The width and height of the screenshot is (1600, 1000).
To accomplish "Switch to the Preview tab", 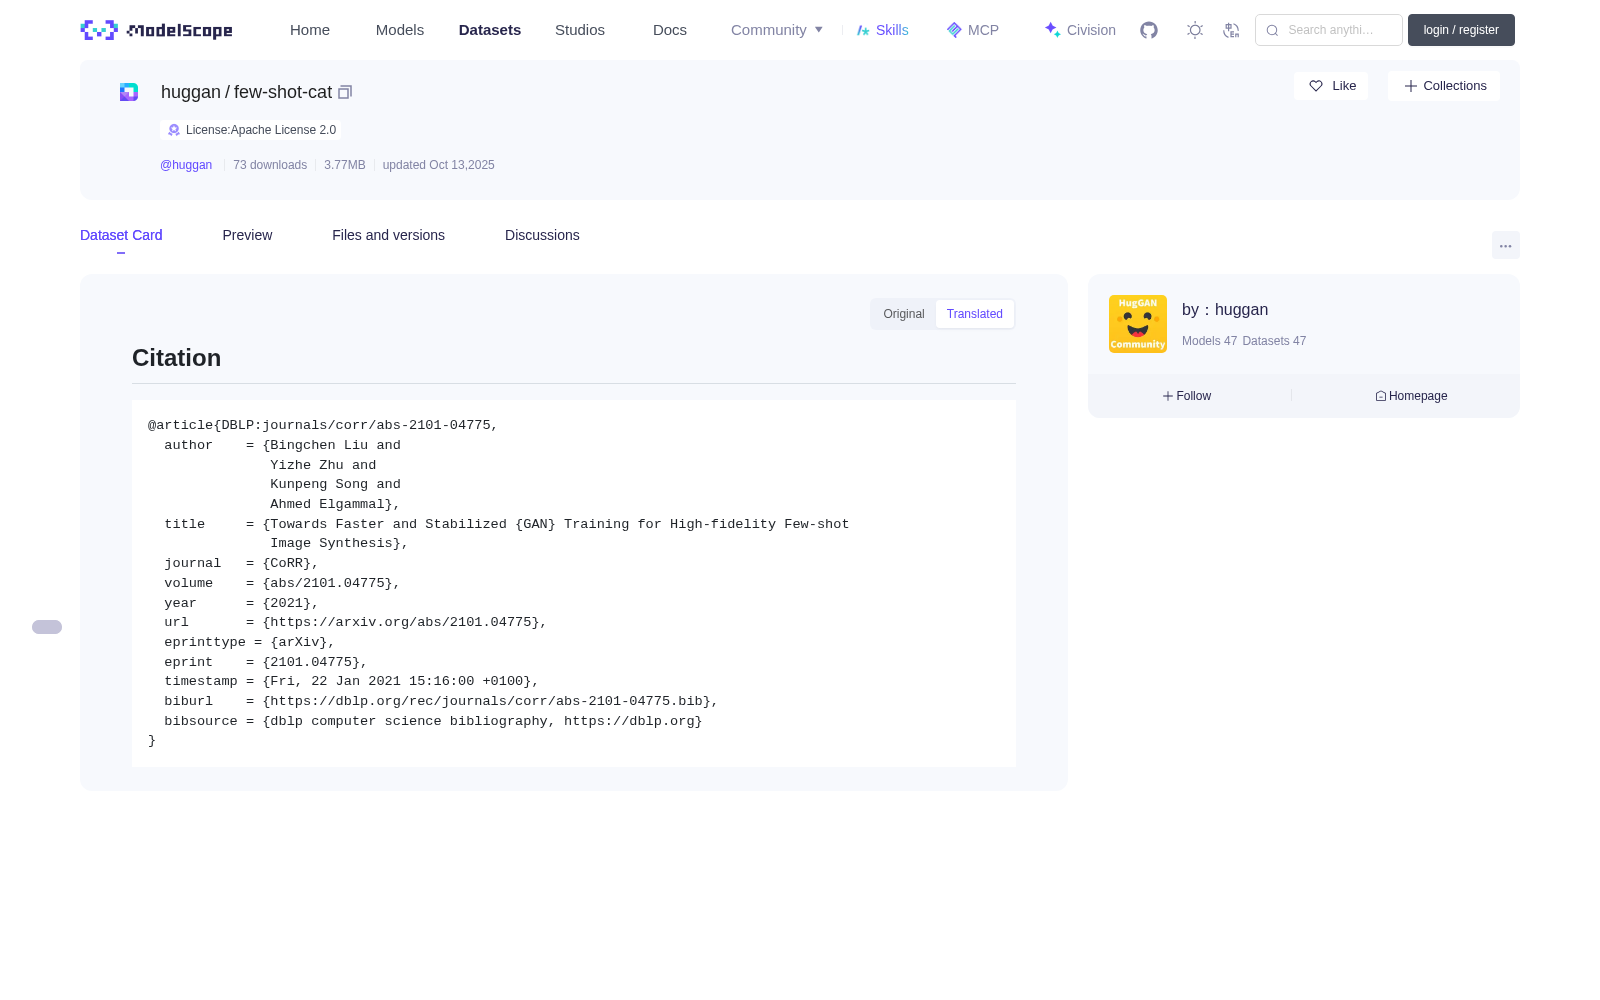I will coord(247,235).
